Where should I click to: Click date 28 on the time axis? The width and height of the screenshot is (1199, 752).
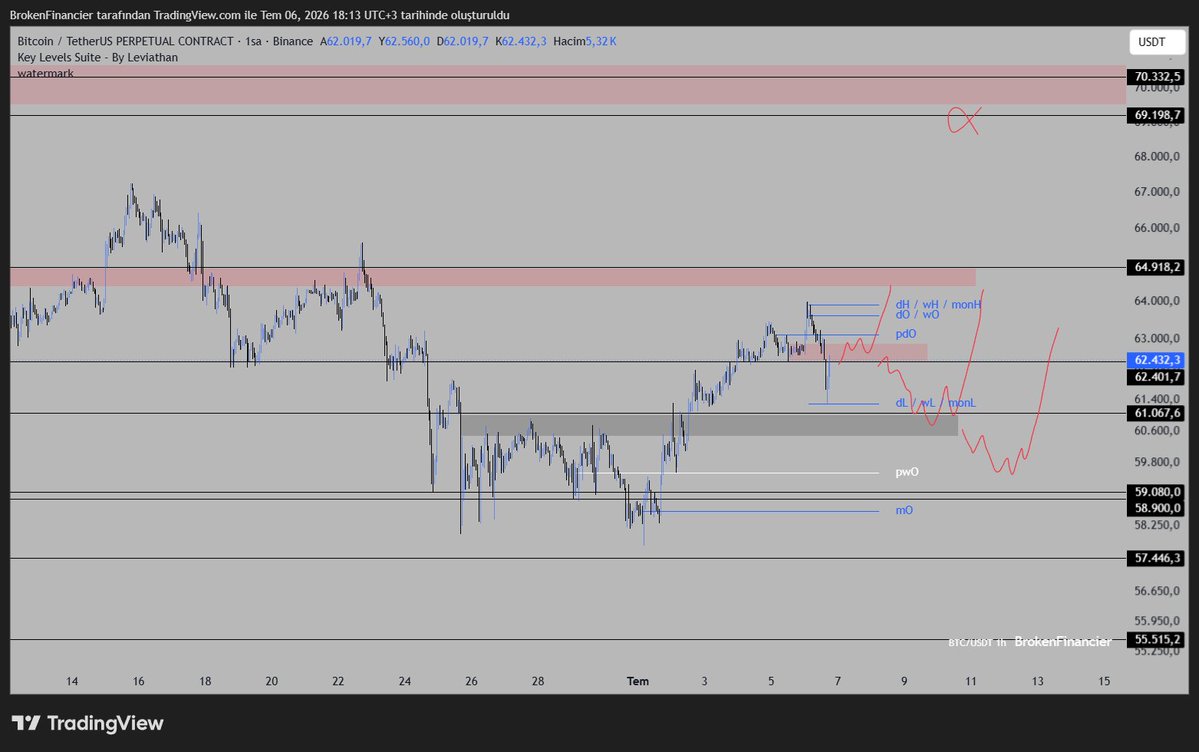pos(538,682)
